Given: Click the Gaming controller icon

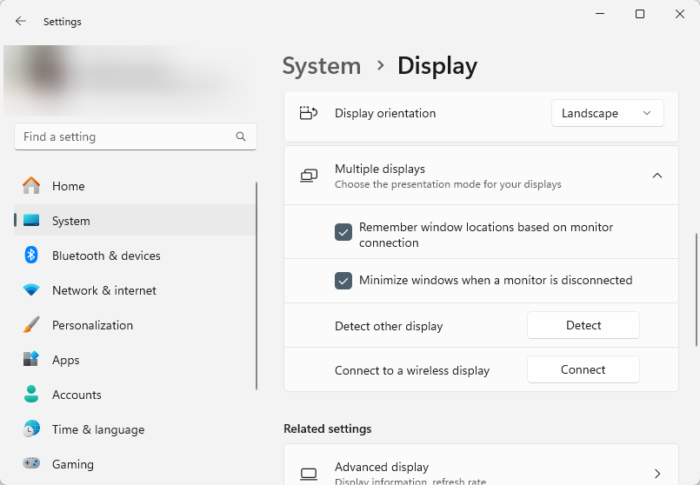Looking at the screenshot, I should 31,464.
